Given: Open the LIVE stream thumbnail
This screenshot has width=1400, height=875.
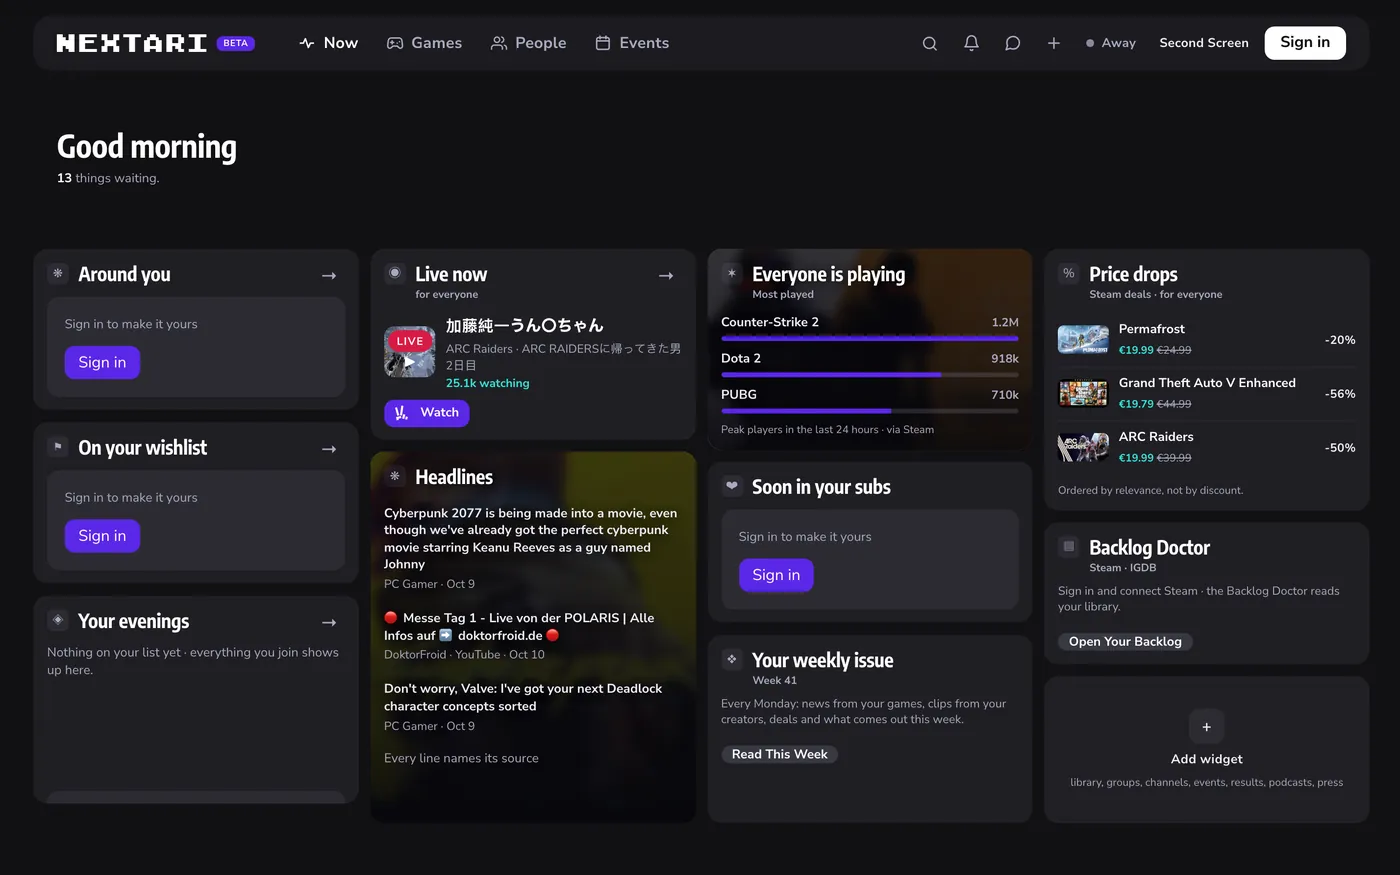Looking at the screenshot, I should tap(410, 351).
